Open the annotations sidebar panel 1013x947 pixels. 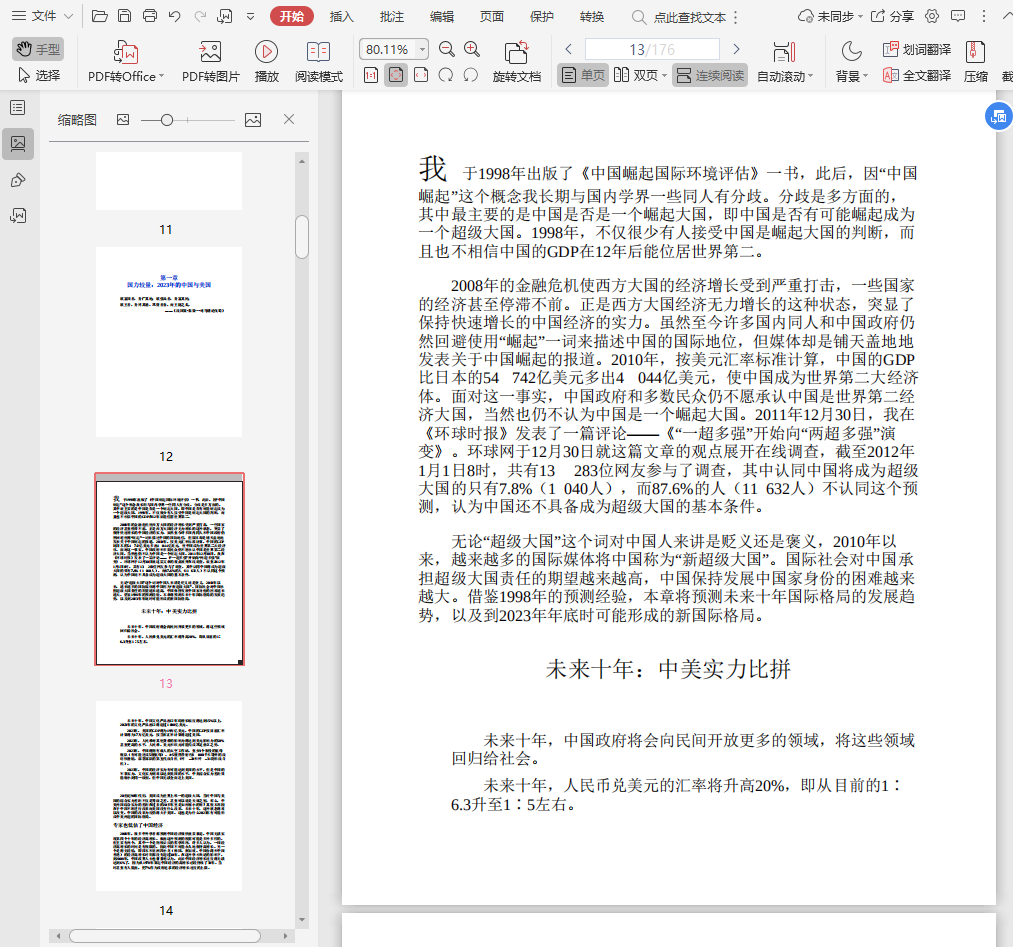click(x=18, y=180)
